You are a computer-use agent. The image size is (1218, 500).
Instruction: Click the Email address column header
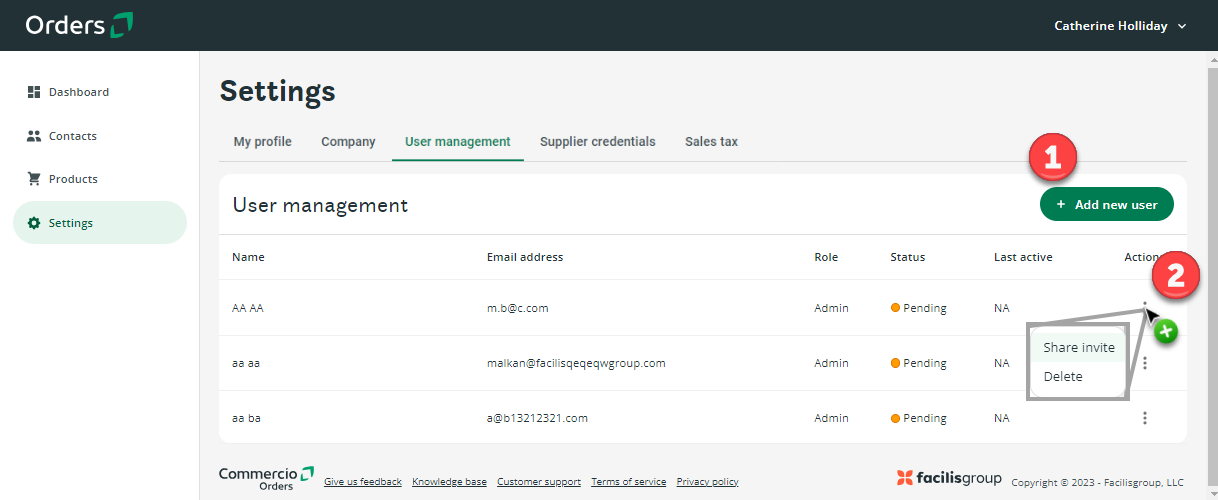click(525, 257)
